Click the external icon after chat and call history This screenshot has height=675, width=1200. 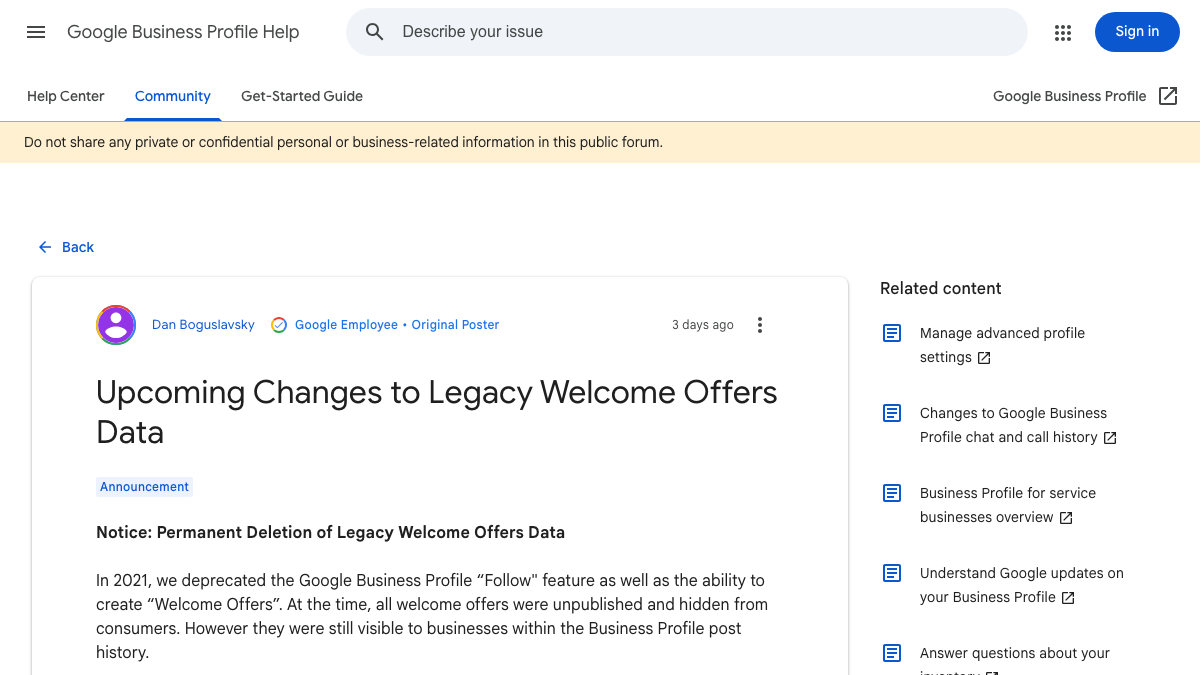[1110, 438]
